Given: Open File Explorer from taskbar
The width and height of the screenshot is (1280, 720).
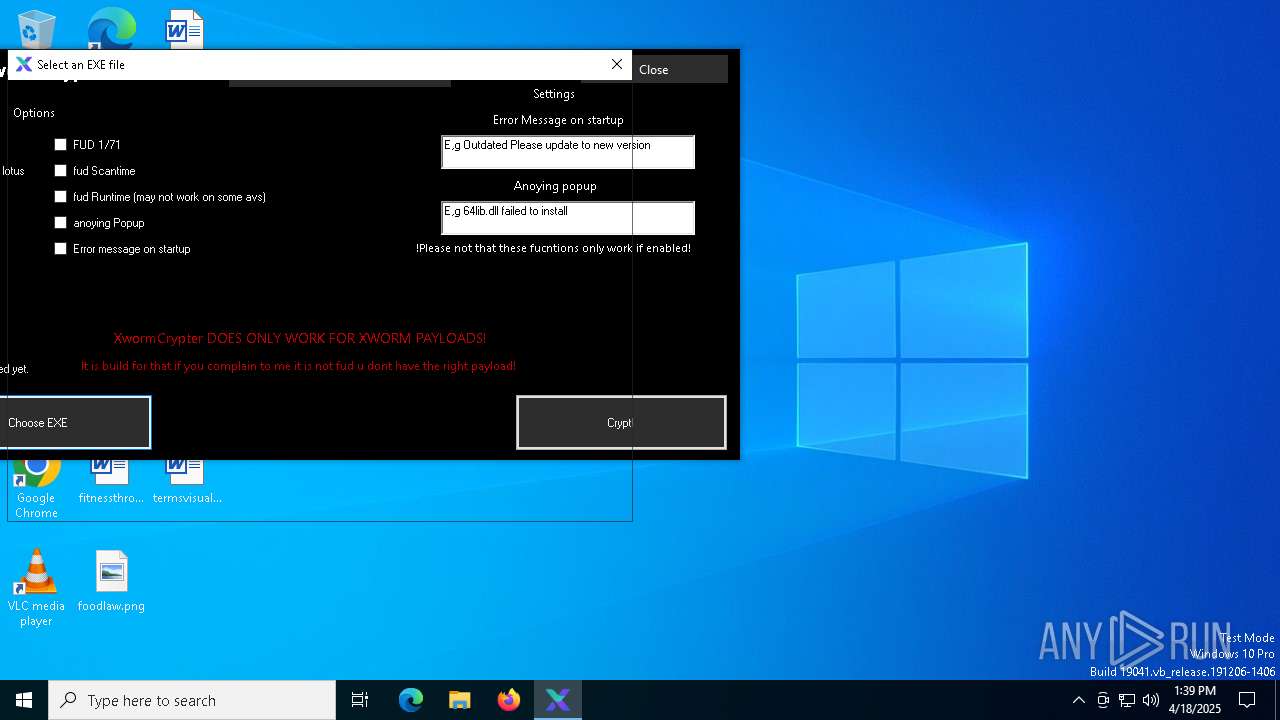Looking at the screenshot, I should click(460, 700).
